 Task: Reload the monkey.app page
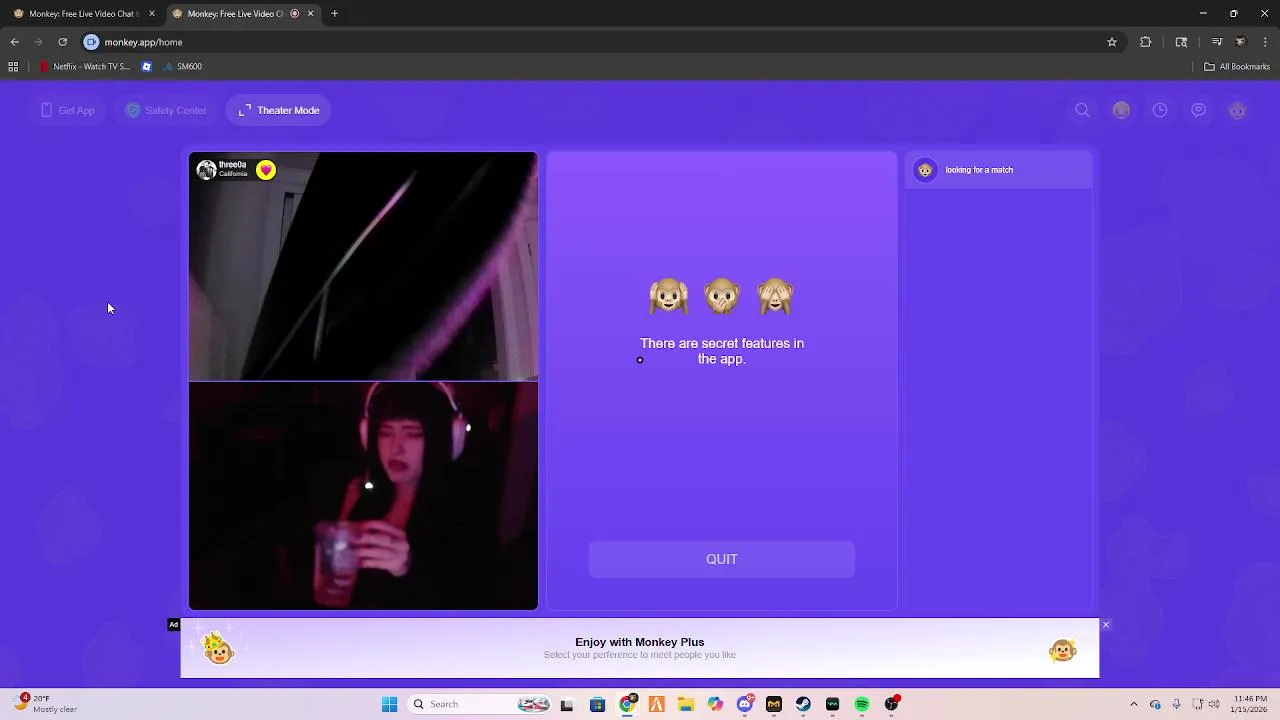coord(62,42)
